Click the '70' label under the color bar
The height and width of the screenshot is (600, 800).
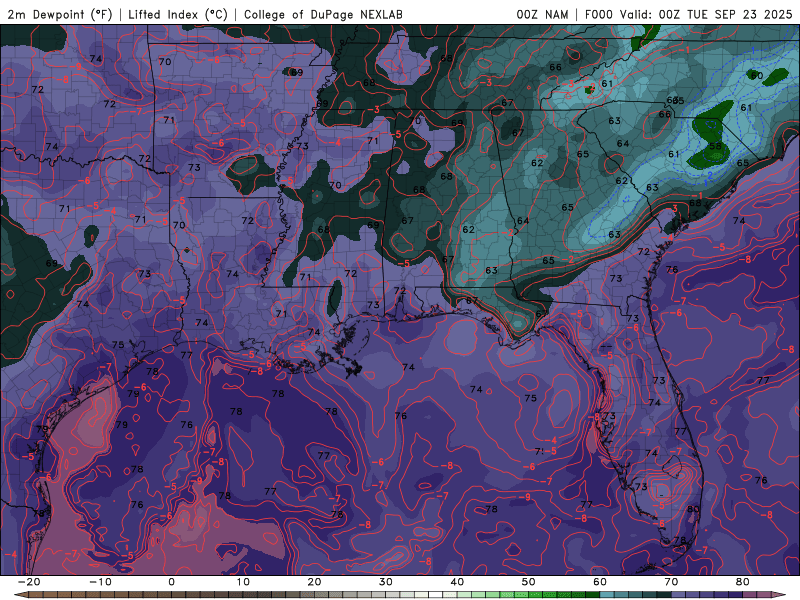671,582
